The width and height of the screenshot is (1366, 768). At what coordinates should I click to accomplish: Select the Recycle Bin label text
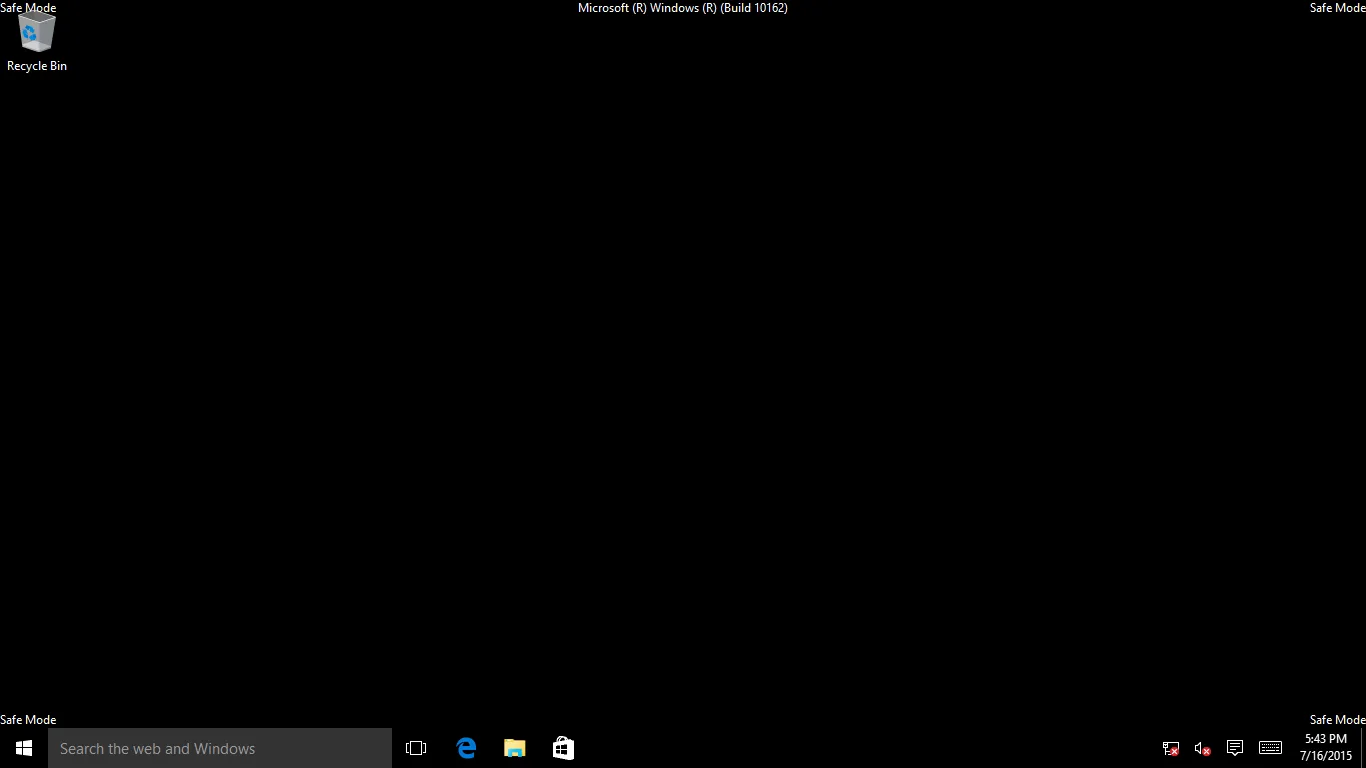[x=36, y=66]
